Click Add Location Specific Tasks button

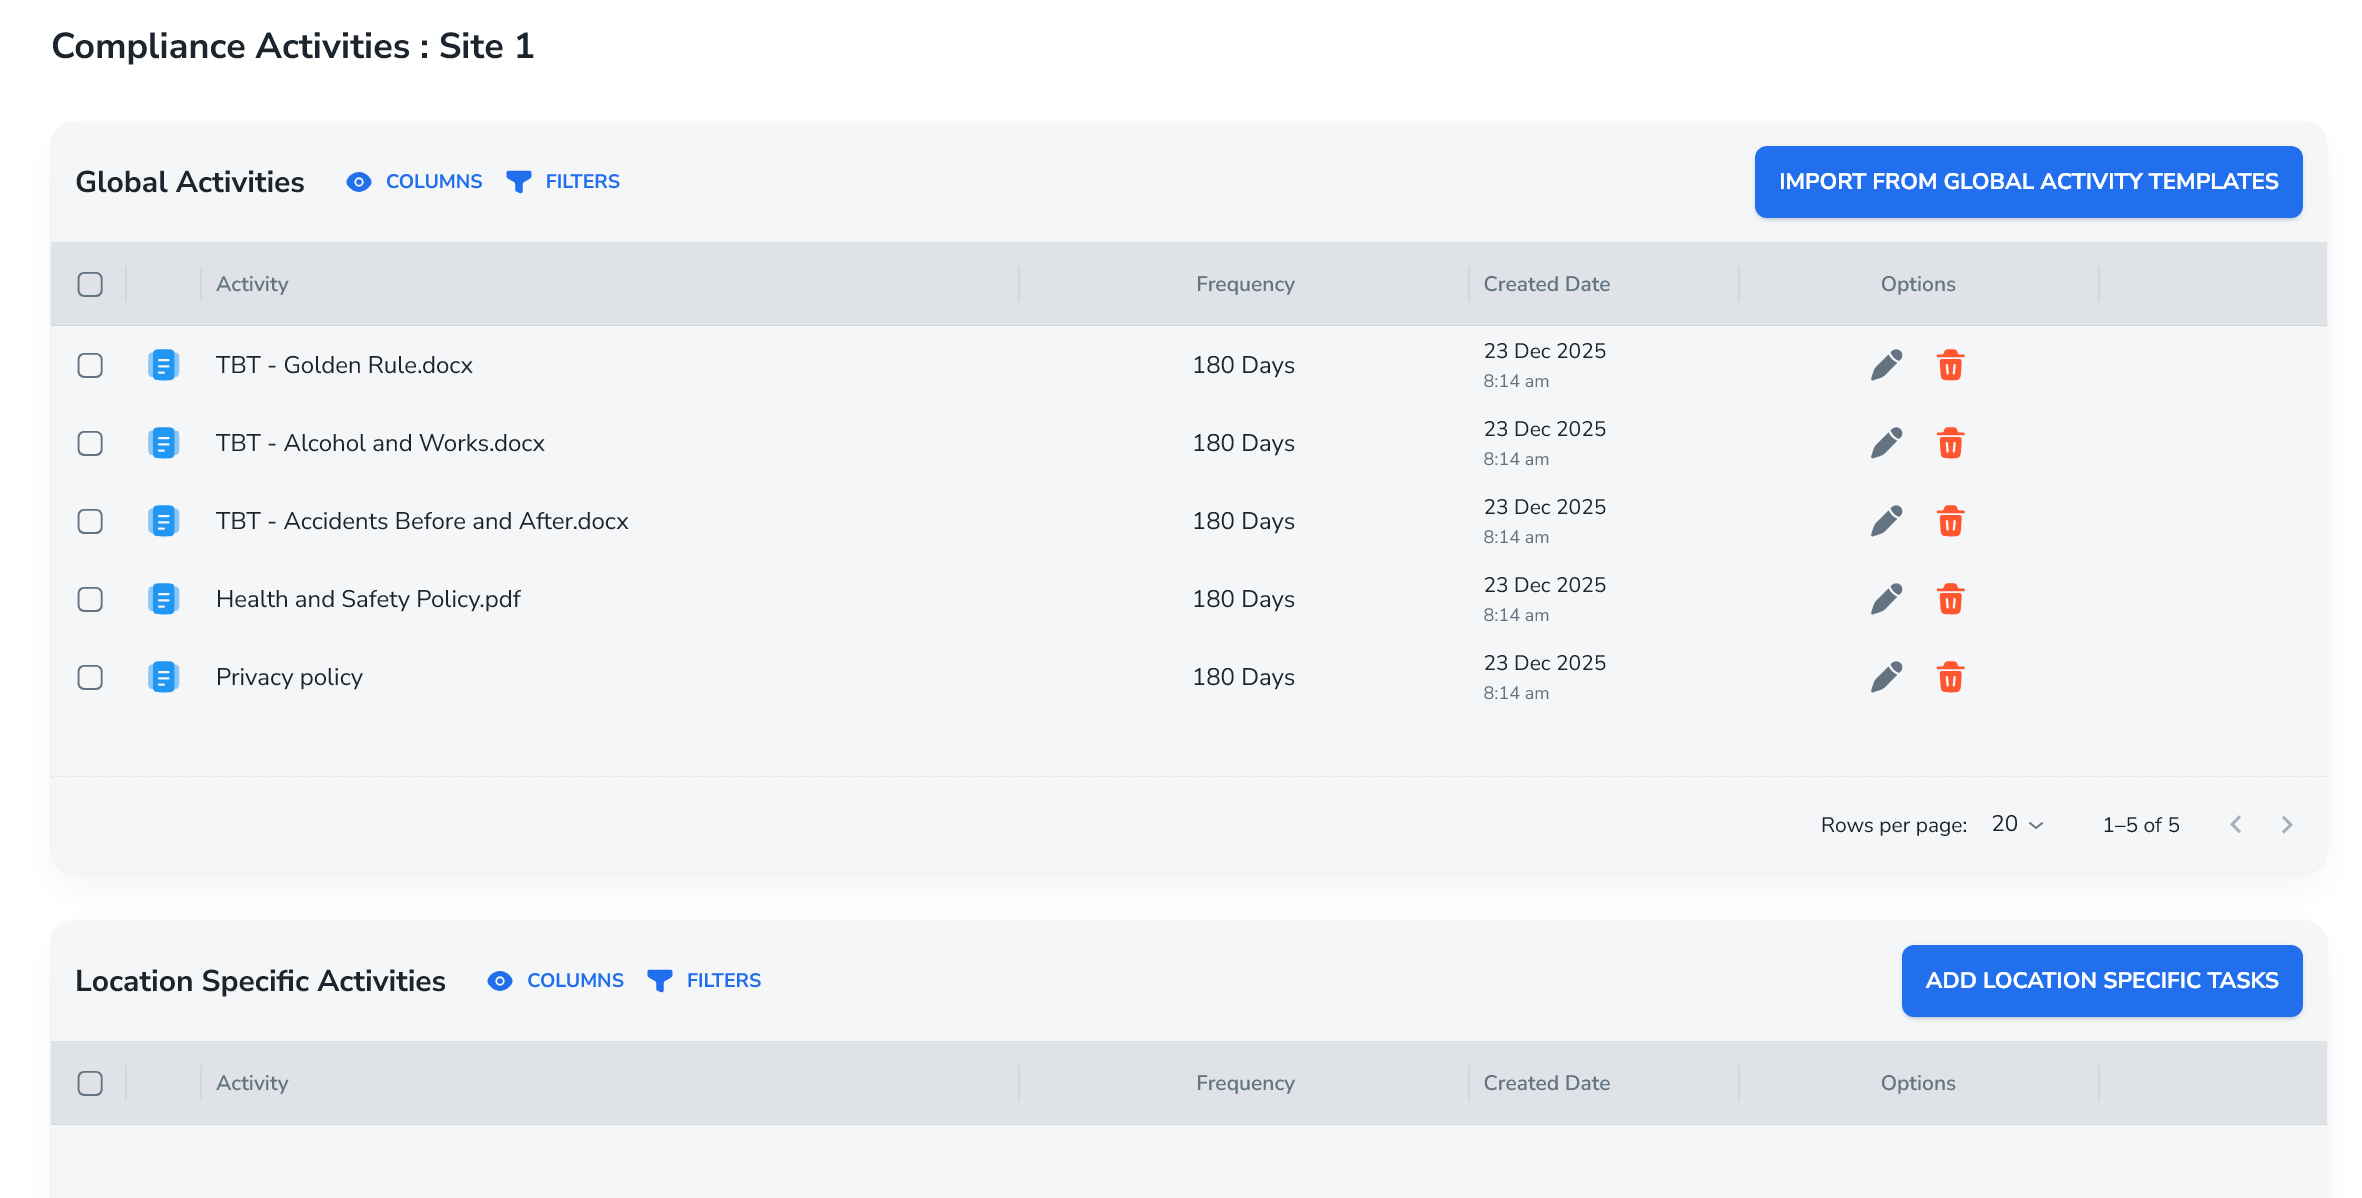pos(2101,980)
